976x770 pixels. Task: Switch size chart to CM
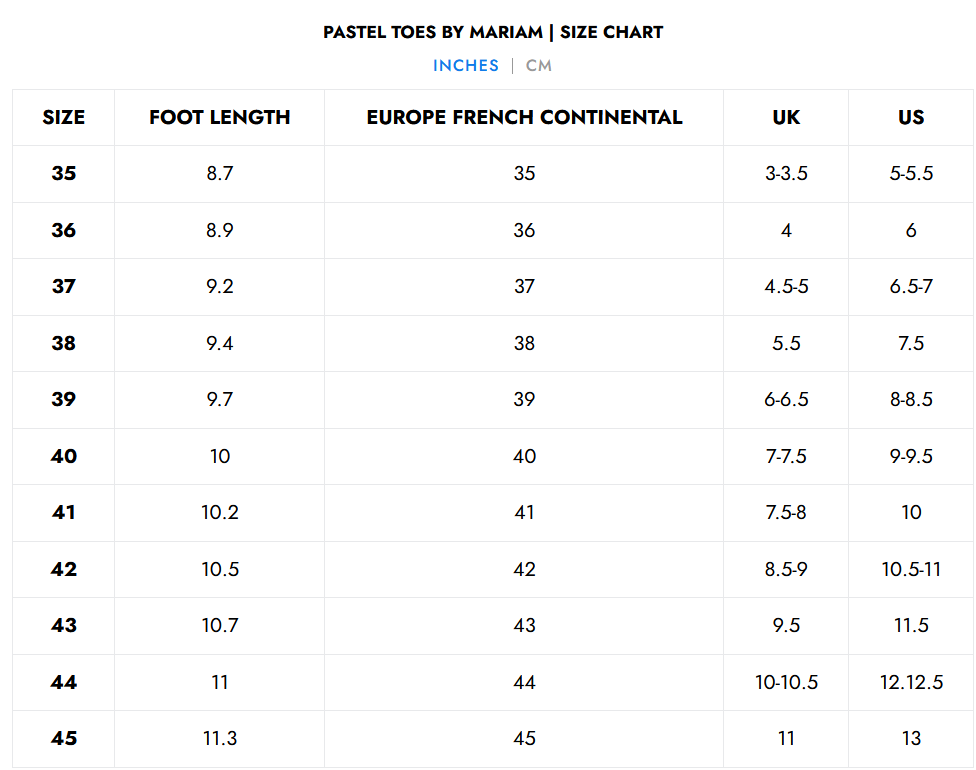tap(539, 66)
